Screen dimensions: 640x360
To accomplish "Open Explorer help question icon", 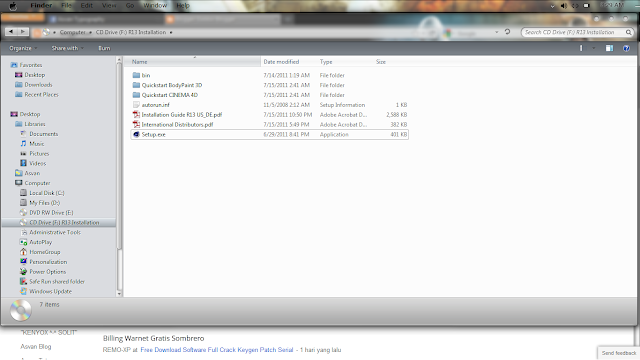I will (626, 48).
